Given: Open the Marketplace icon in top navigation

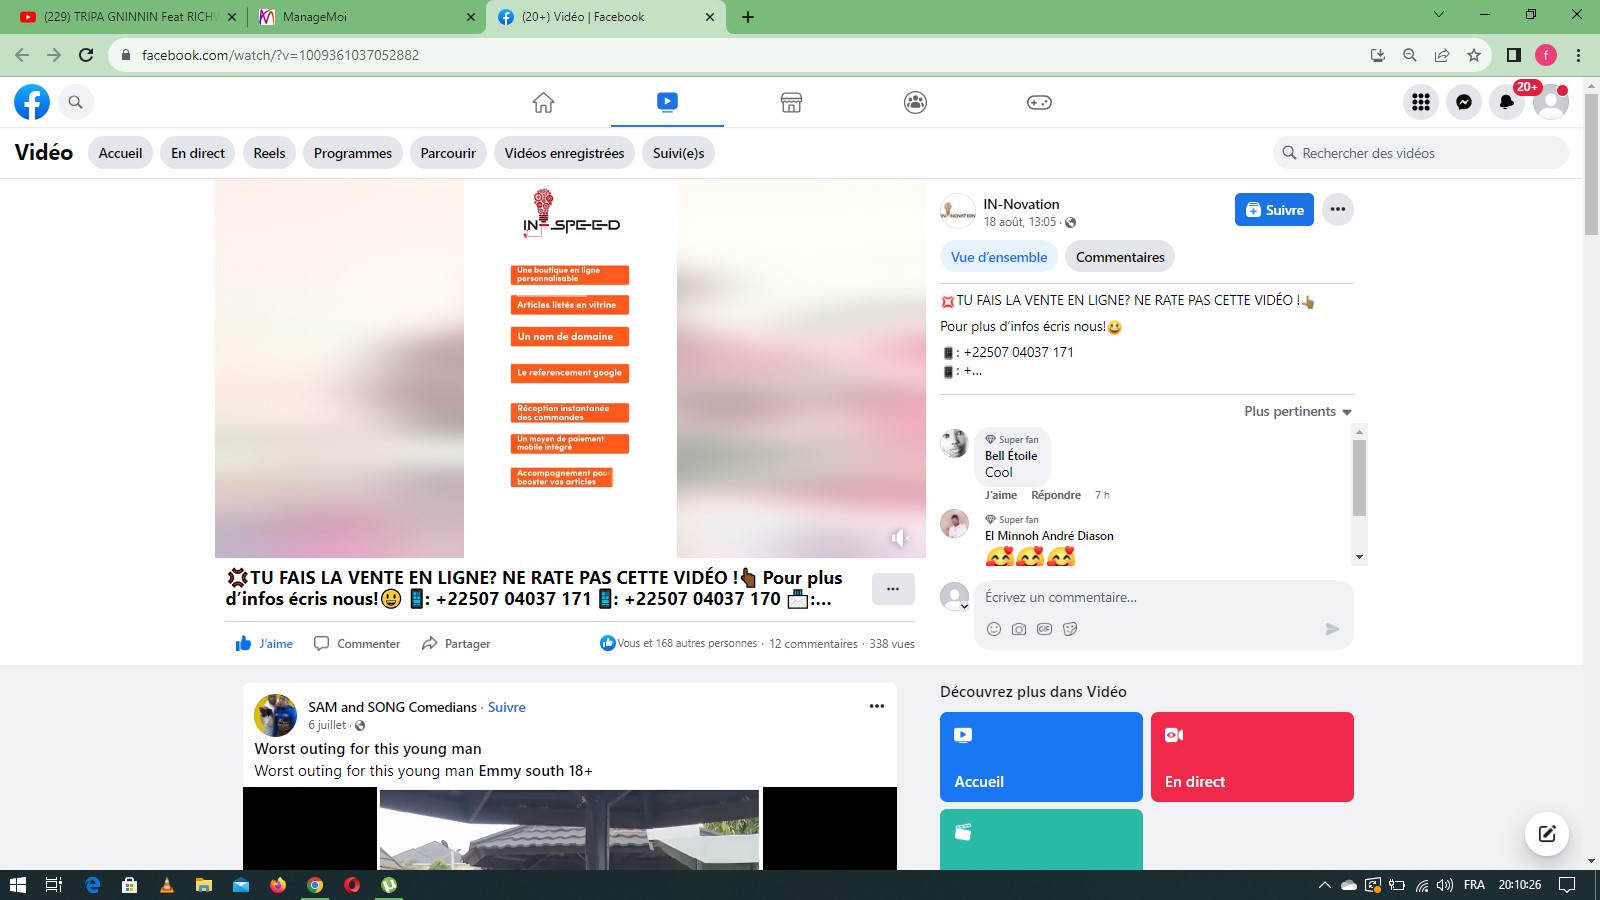Looking at the screenshot, I should pos(791,102).
